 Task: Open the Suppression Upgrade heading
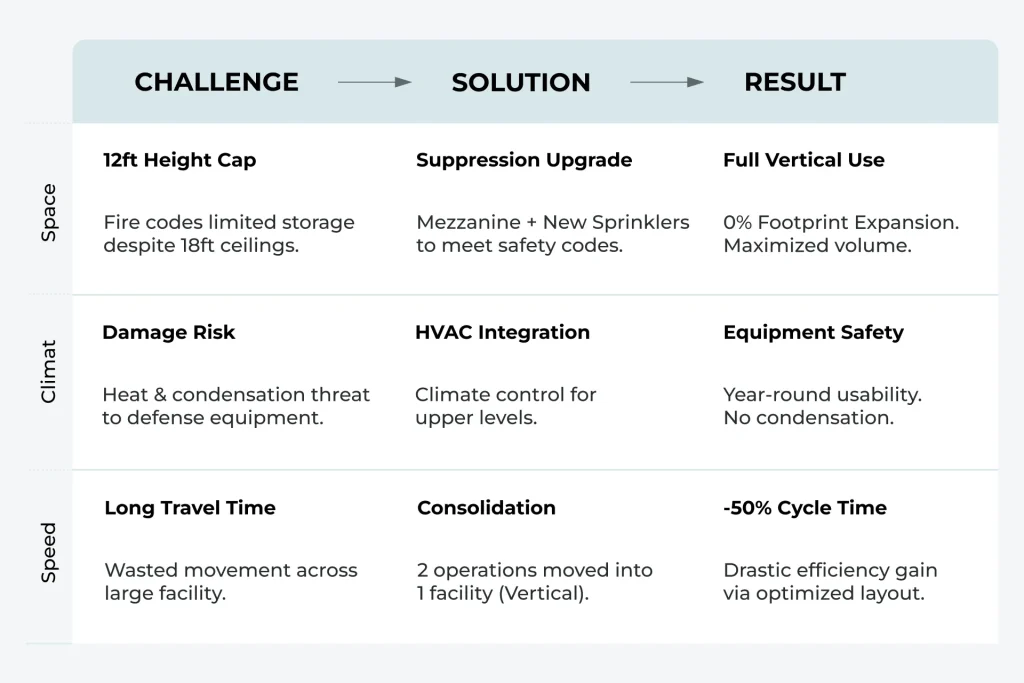pos(524,160)
